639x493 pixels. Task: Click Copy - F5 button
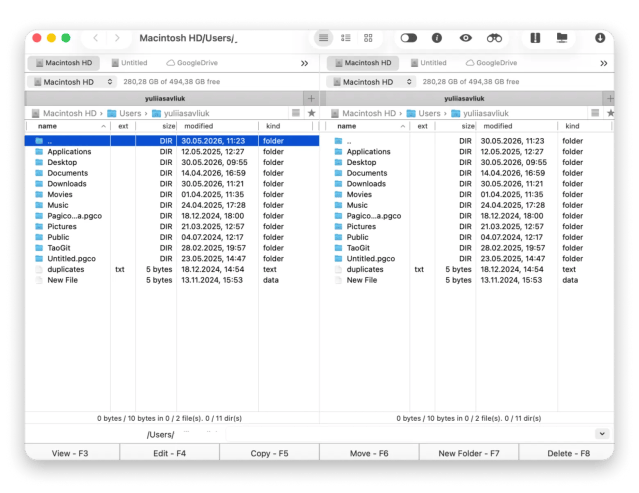click(x=269, y=453)
